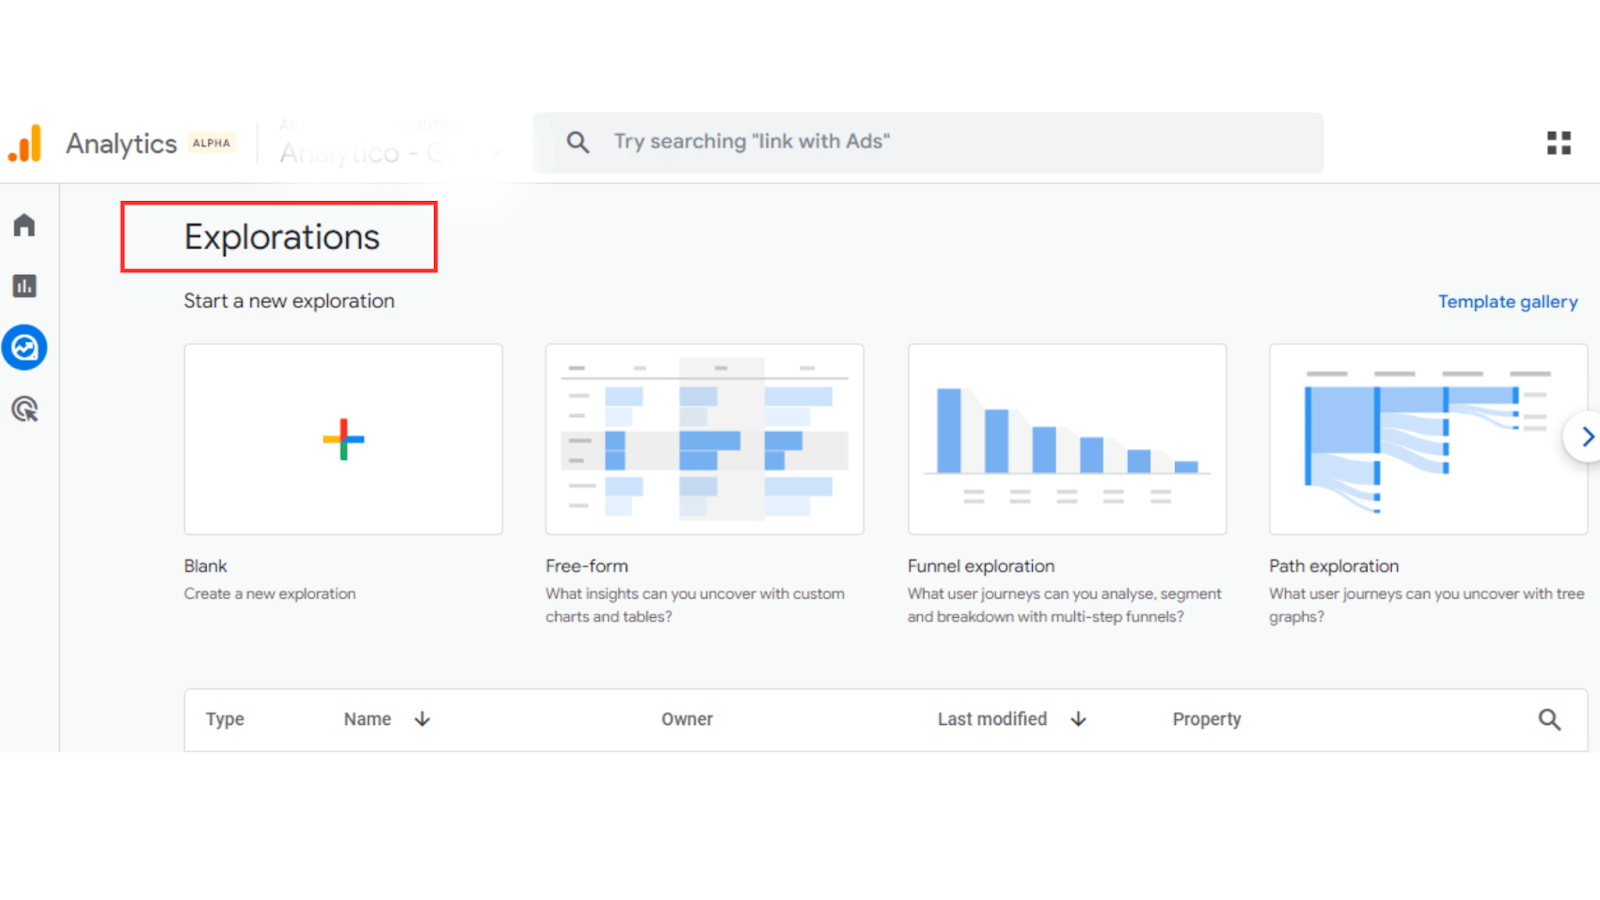Choose the Funnel exploration thumbnail

(x=1066, y=439)
